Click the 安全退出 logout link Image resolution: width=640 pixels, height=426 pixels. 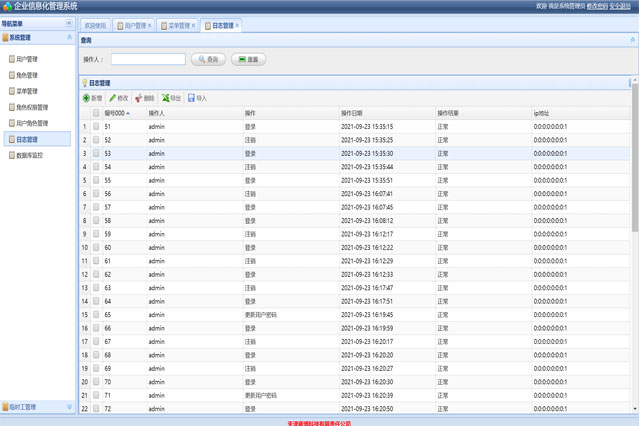620,6
